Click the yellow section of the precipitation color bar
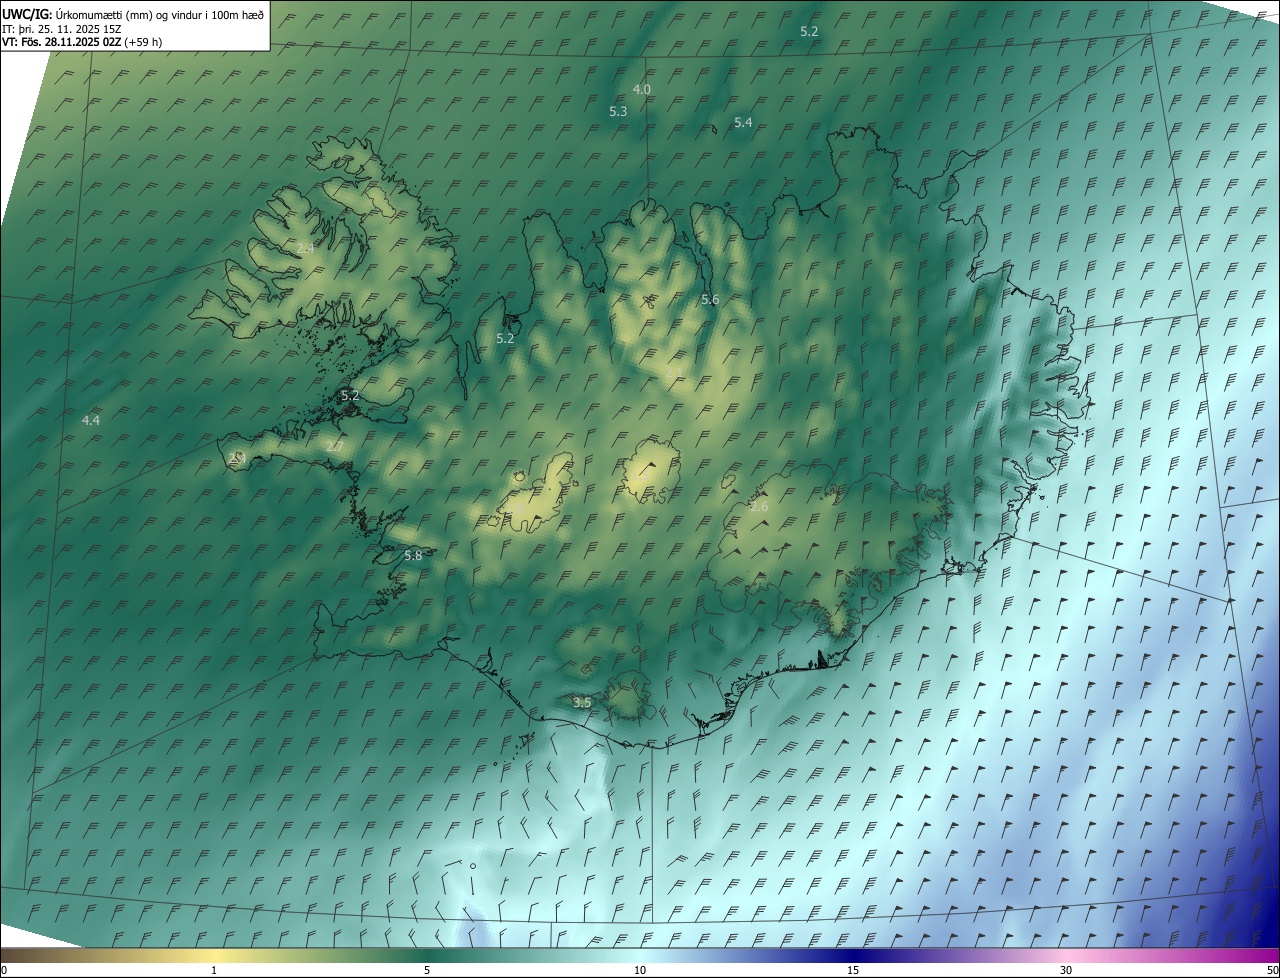Viewport: 1280px width, 978px height. 214,956
